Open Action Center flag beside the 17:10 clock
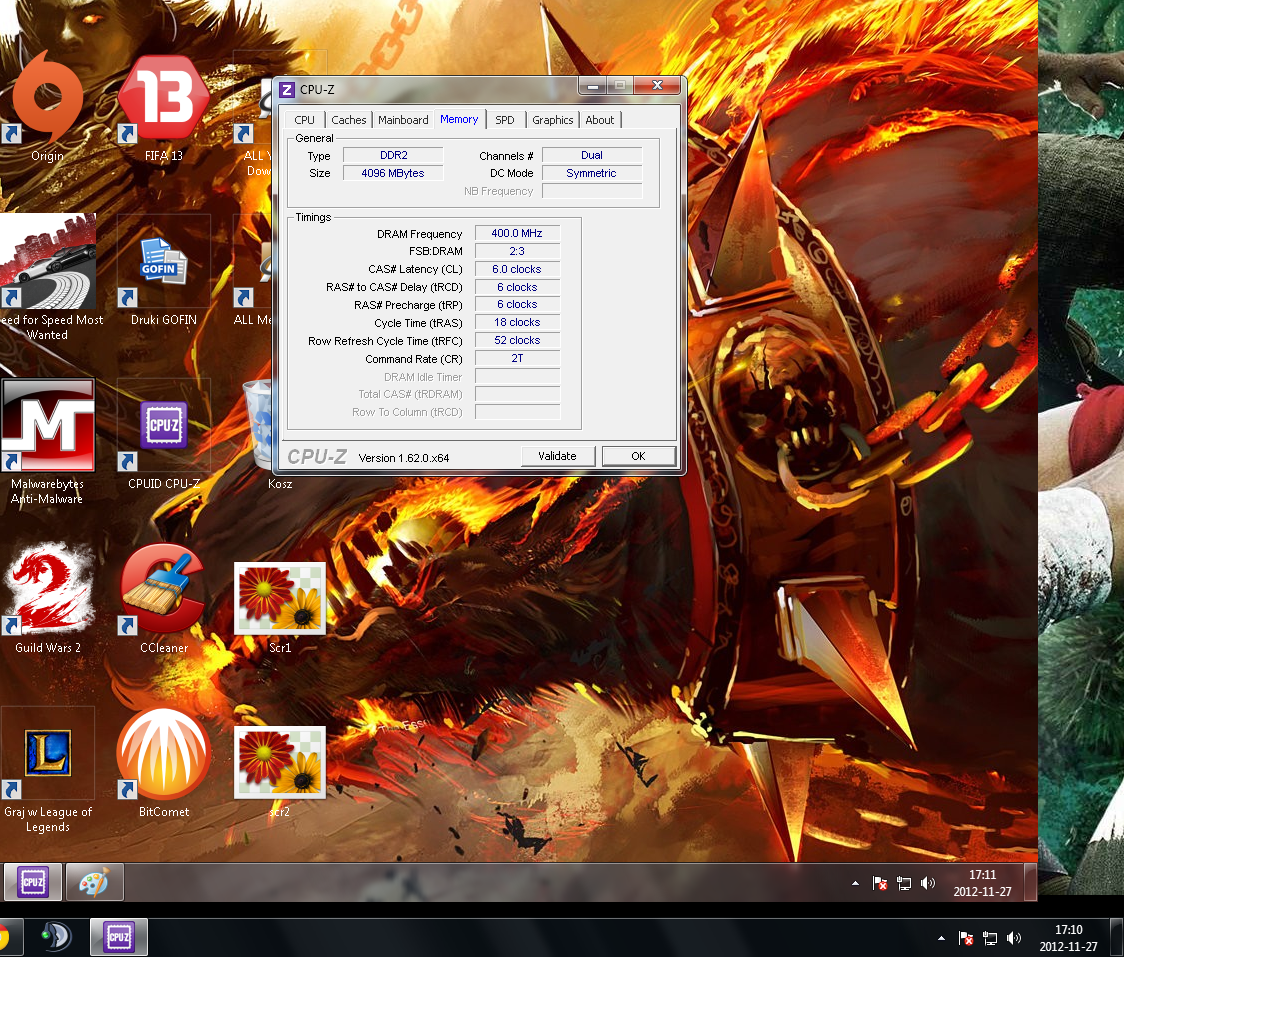This screenshot has width=1280, height=1024. click(x=966, y=938)
